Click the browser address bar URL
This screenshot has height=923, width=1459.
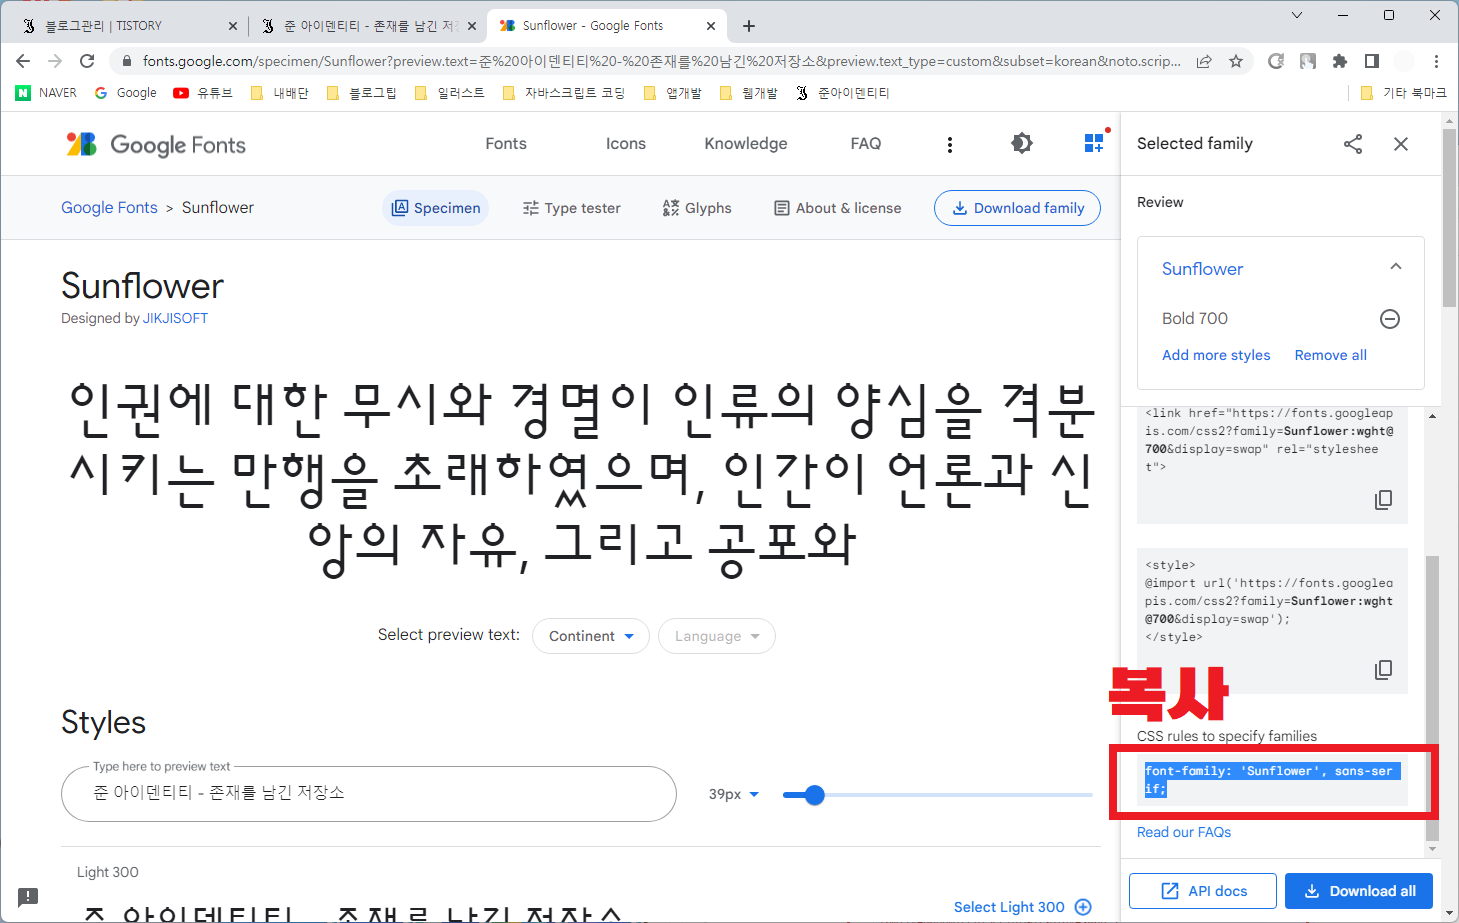coord(661,61)
